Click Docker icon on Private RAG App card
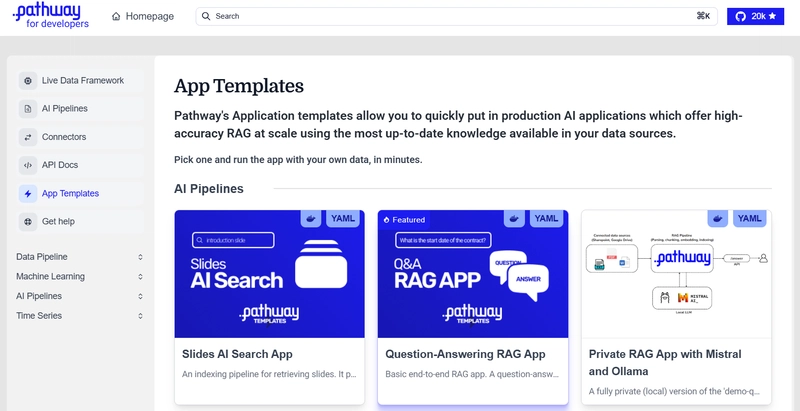800x411 pixels. click(x=718, y=219)
